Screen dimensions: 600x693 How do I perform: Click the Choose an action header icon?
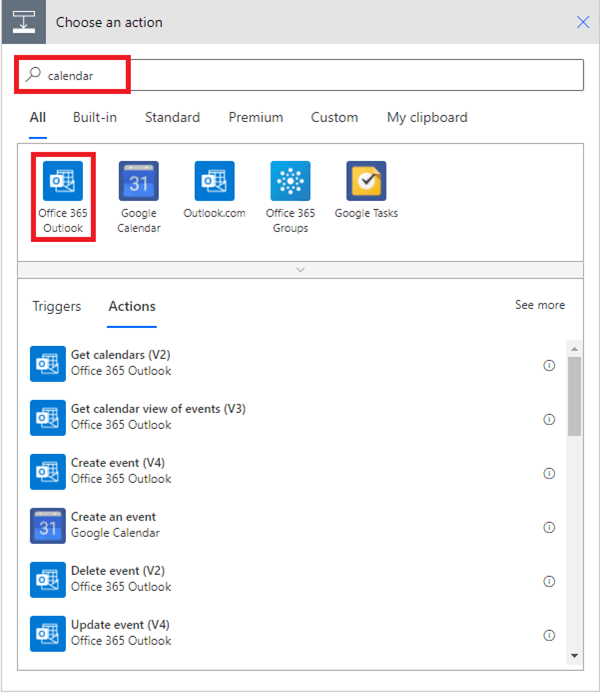(24, 22)
